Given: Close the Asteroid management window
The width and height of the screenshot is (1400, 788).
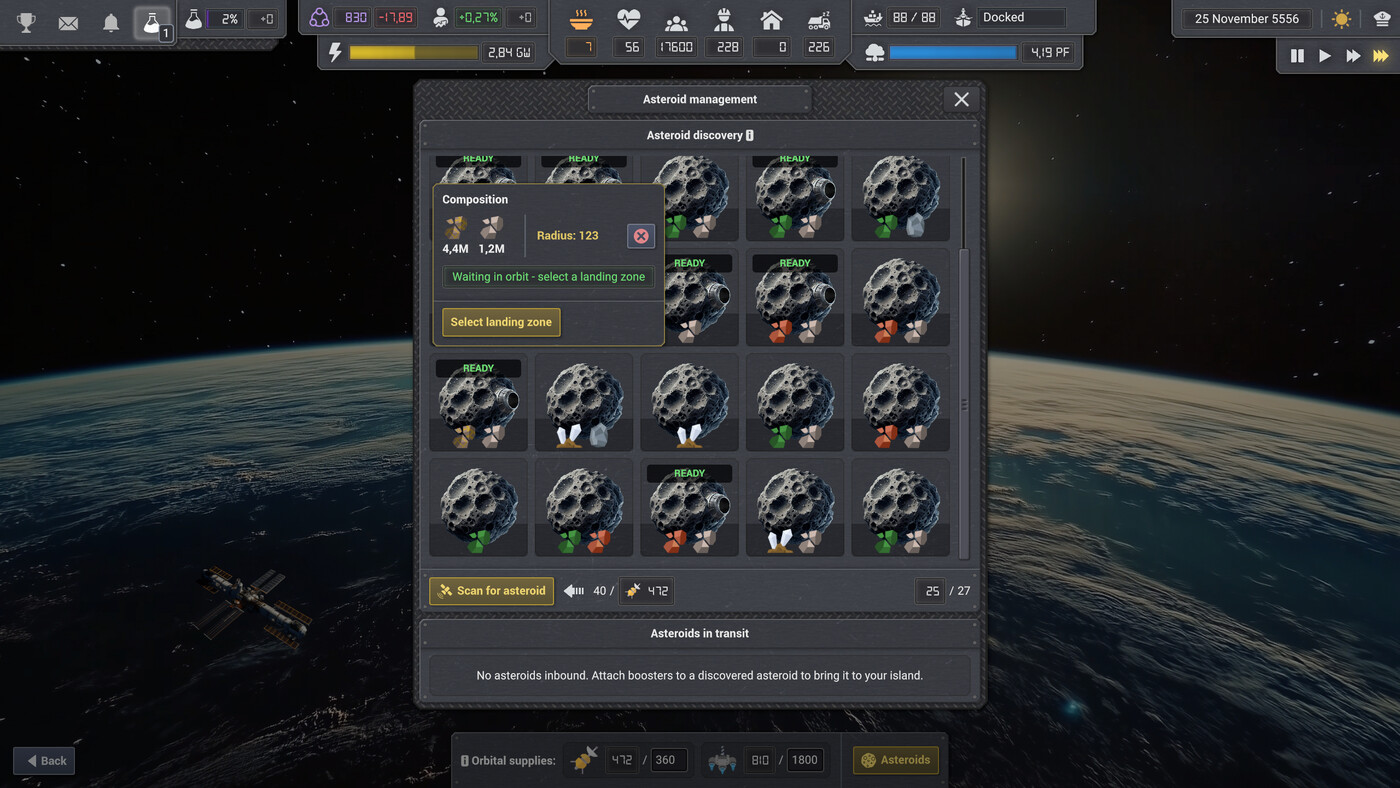Looking at the screenshot, I should click(x=961, y=99).
